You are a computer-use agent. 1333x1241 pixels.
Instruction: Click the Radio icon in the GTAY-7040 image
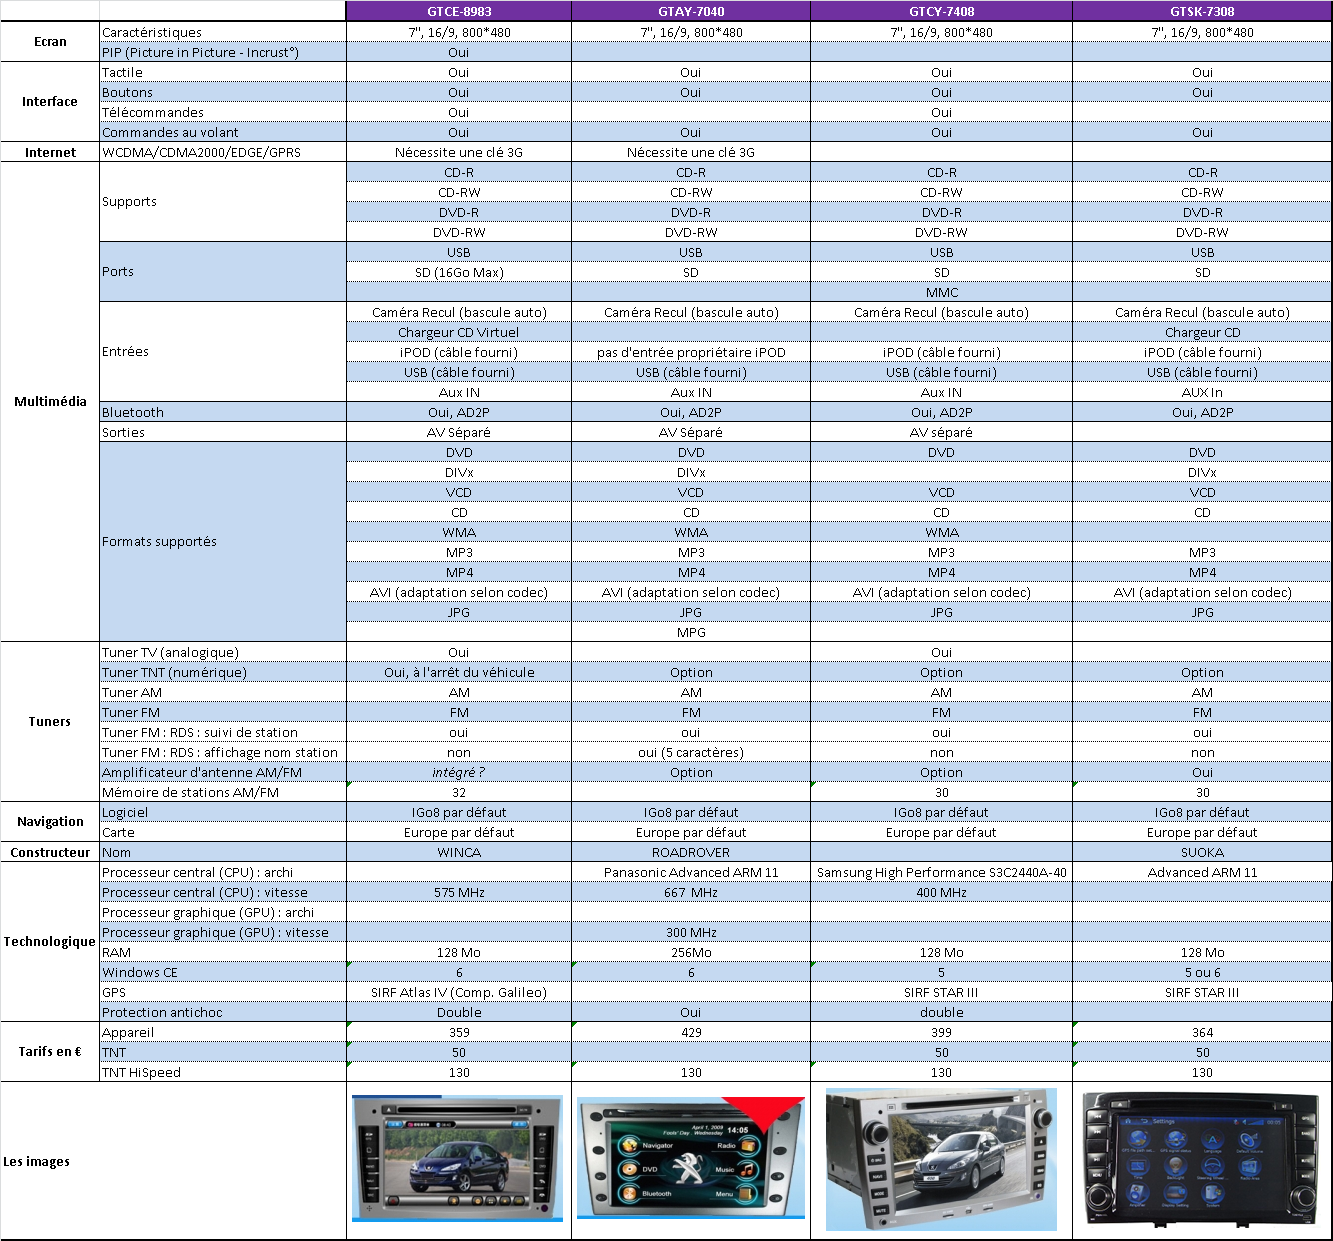click(748, 1145)
